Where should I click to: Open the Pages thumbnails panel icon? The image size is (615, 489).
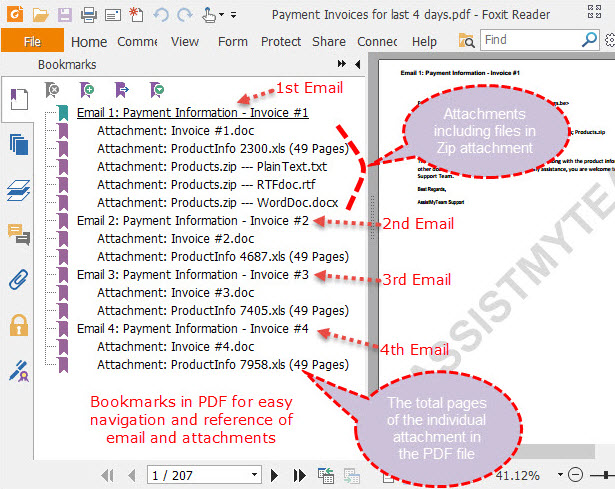19,144
